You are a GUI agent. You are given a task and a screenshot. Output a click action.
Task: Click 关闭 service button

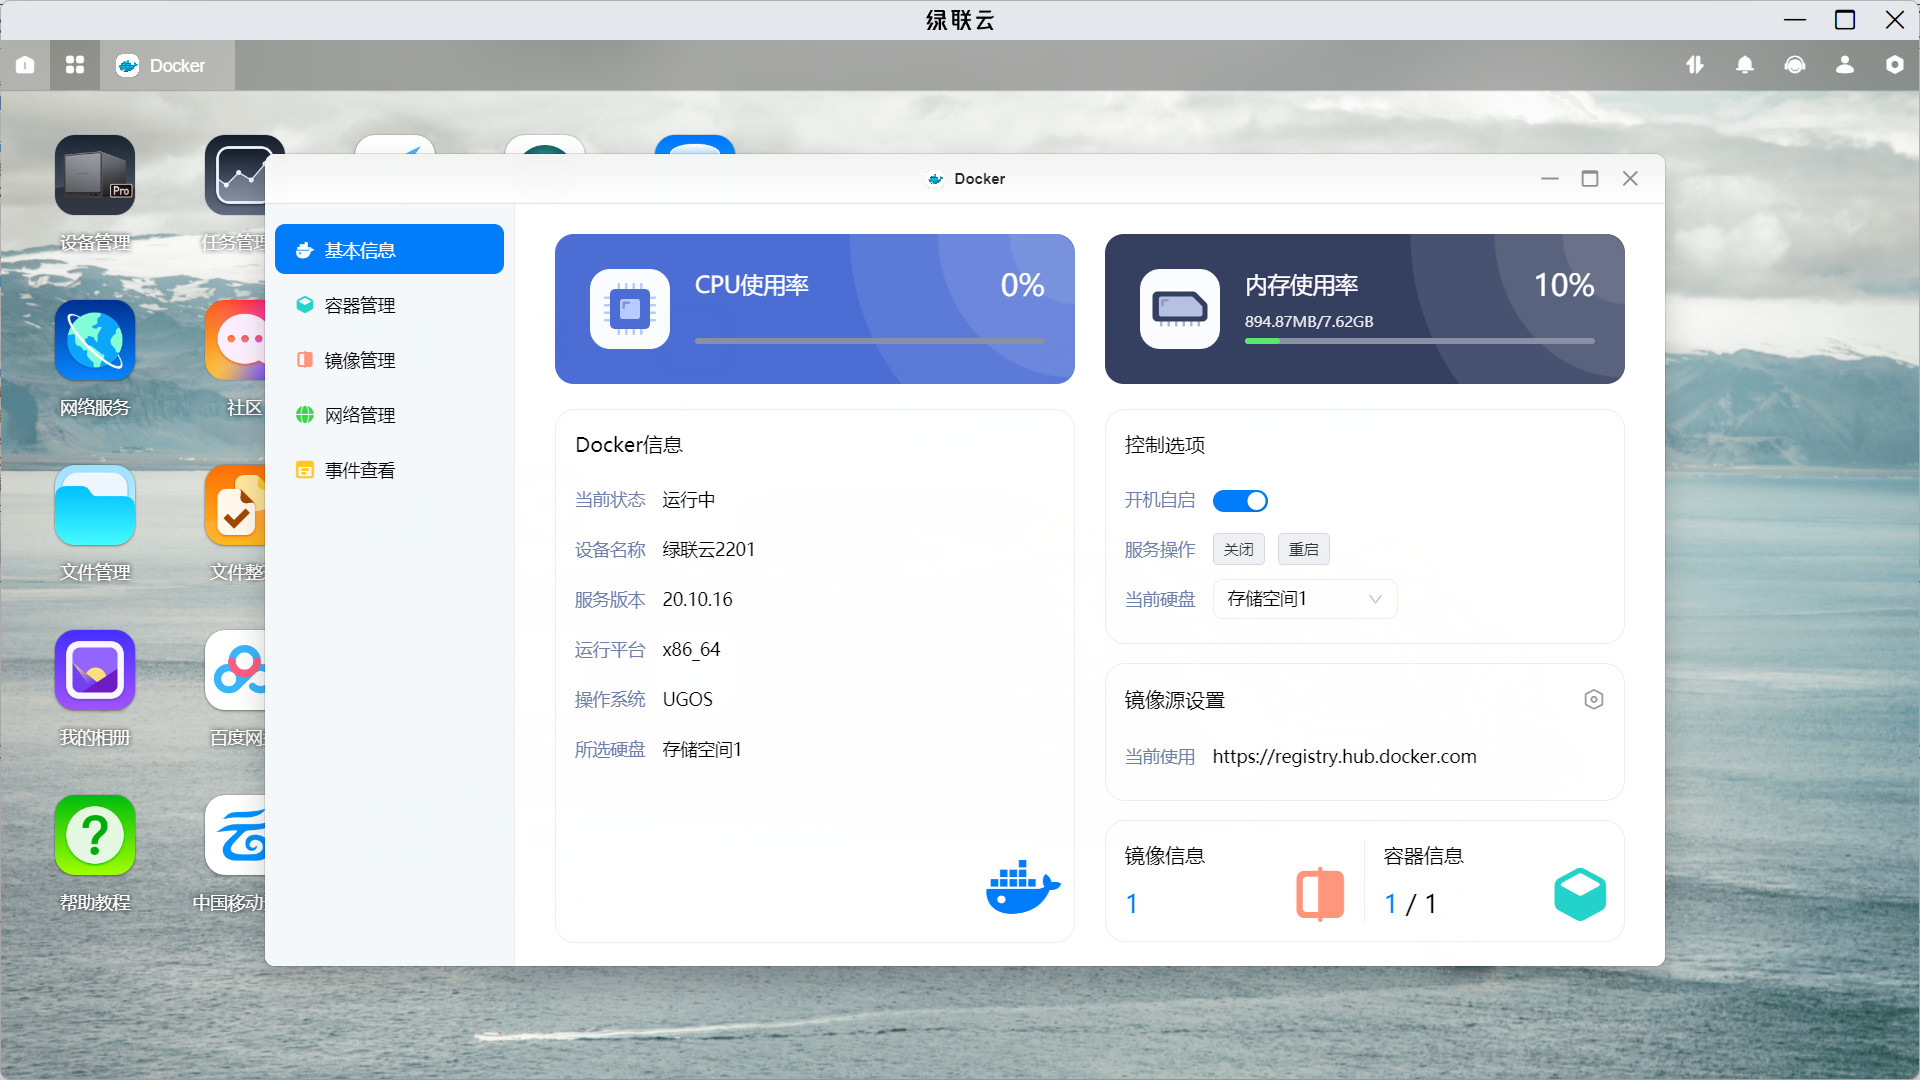pyautogui.click(x=1238, y=549)
